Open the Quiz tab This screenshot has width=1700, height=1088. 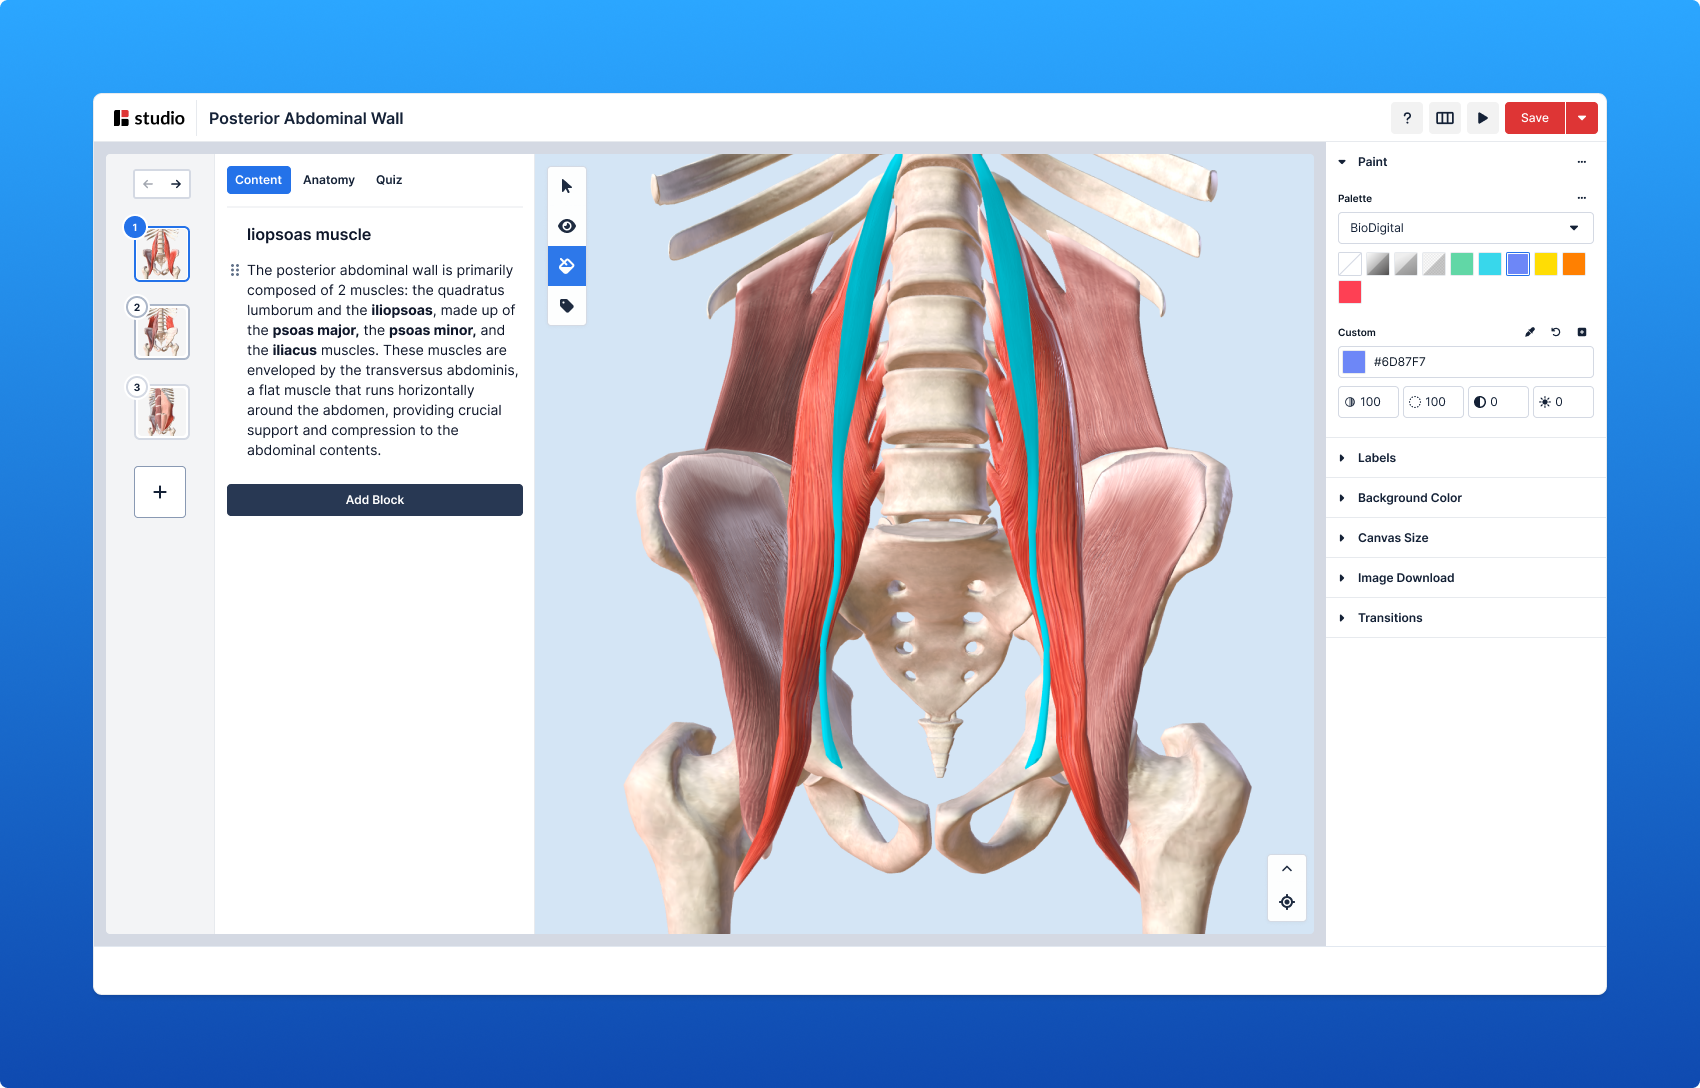[389, 180]
